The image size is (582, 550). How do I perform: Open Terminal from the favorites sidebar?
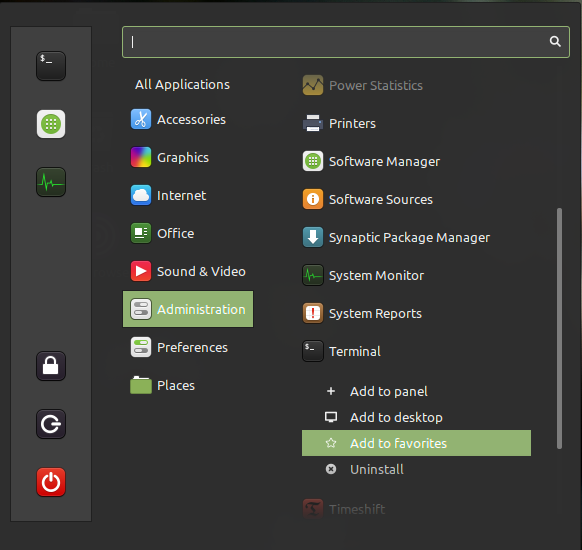point(51,66)
